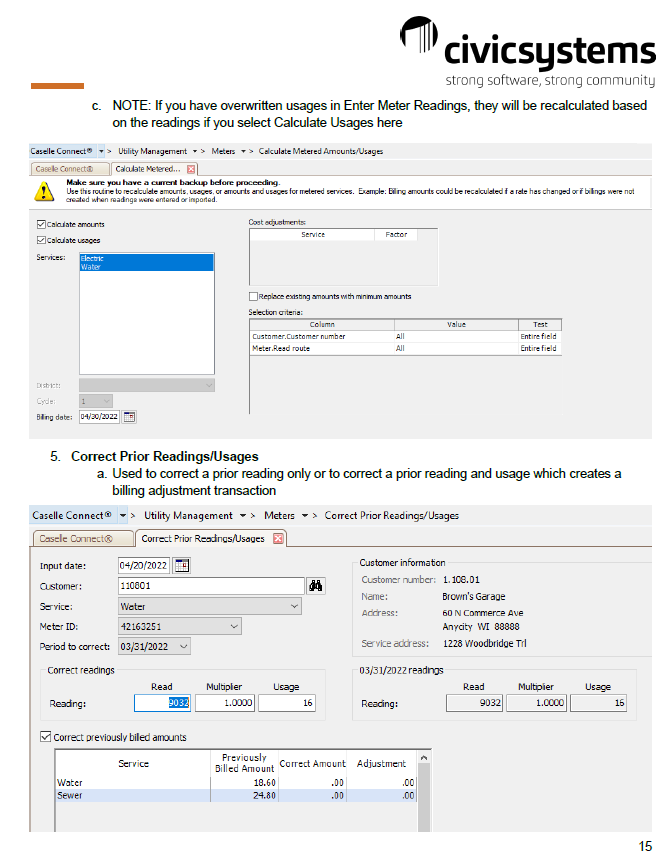This screenshot has width=668, height=865.
Task: Click the Adjustment column header
Action: pos(381,763)
